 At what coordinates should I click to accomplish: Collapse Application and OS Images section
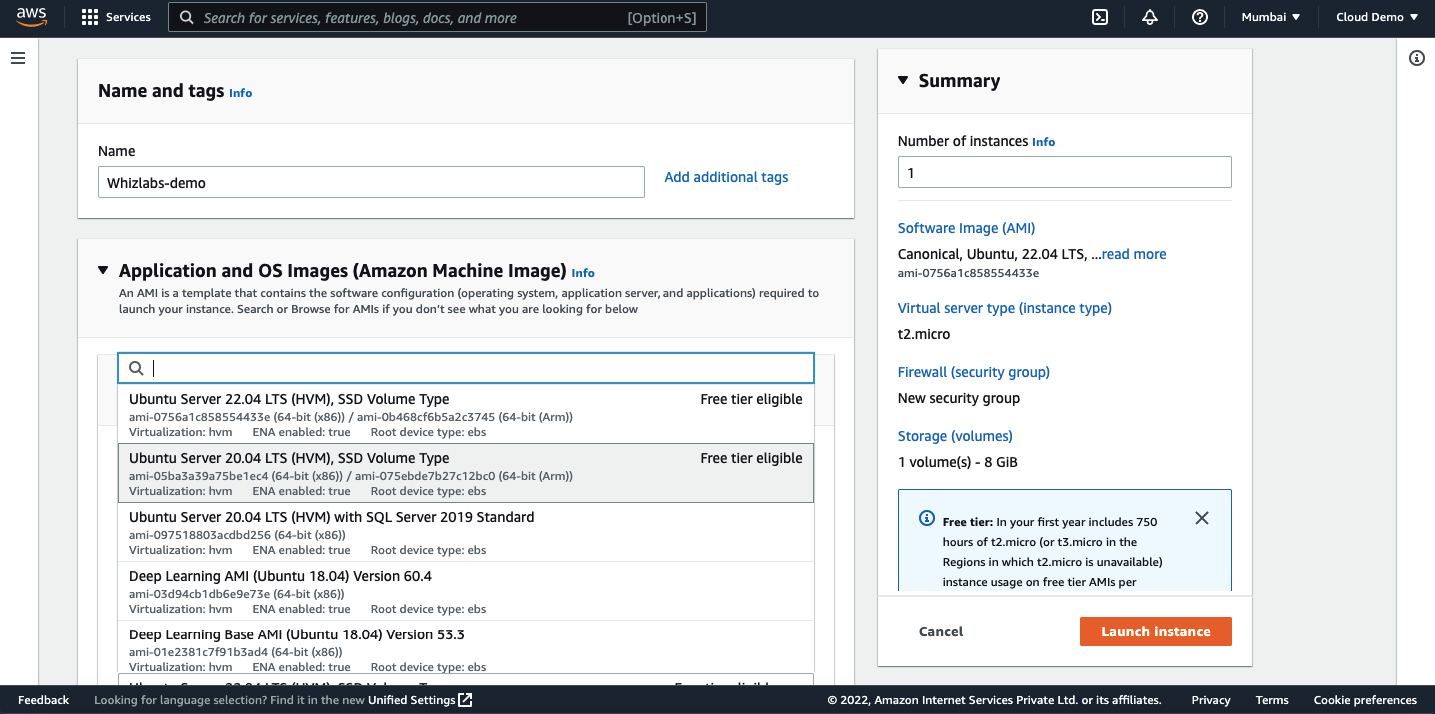coord(103,270)
